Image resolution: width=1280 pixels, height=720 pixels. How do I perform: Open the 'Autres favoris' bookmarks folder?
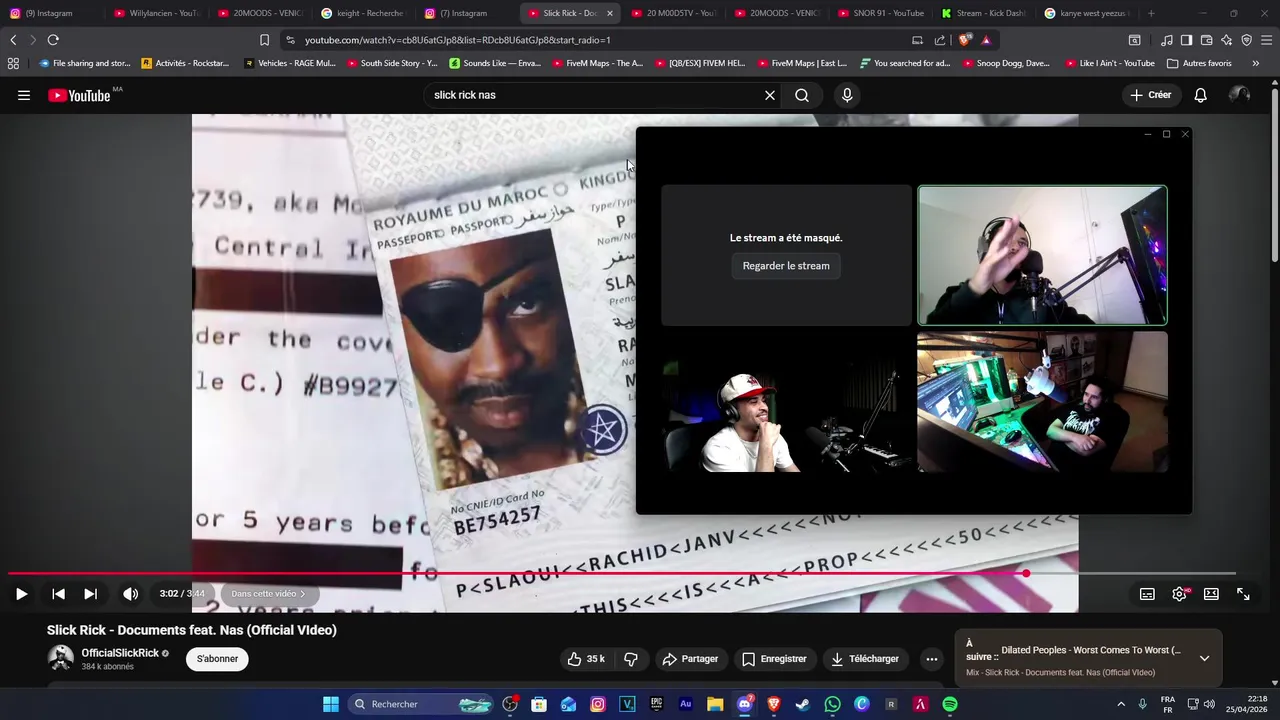tap(1198, 63)
